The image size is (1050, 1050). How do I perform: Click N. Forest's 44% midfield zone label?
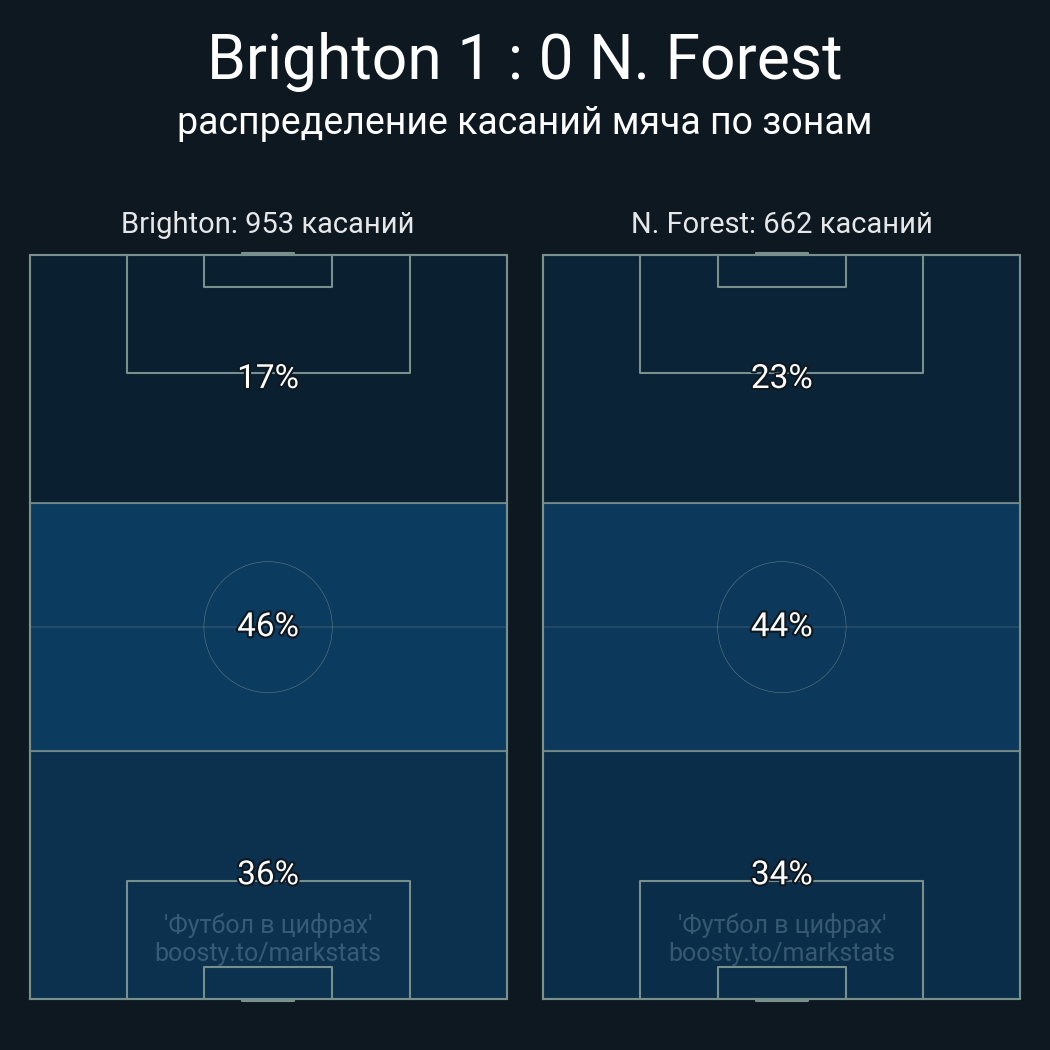click(x=781, y=625)
